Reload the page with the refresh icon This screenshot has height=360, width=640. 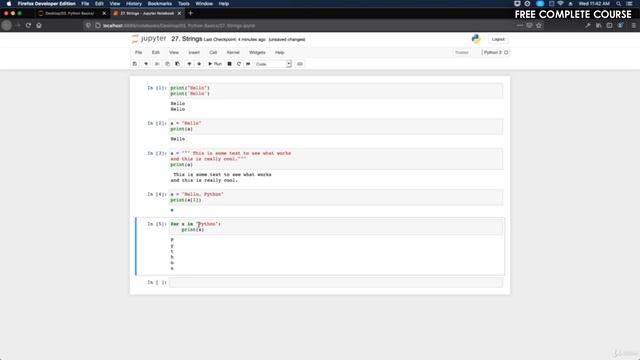point(28,25)
